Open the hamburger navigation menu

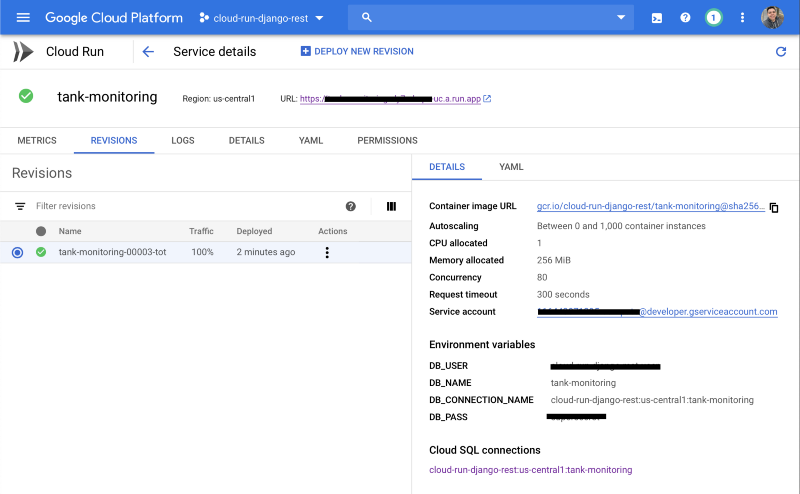[x=23, y=18]
